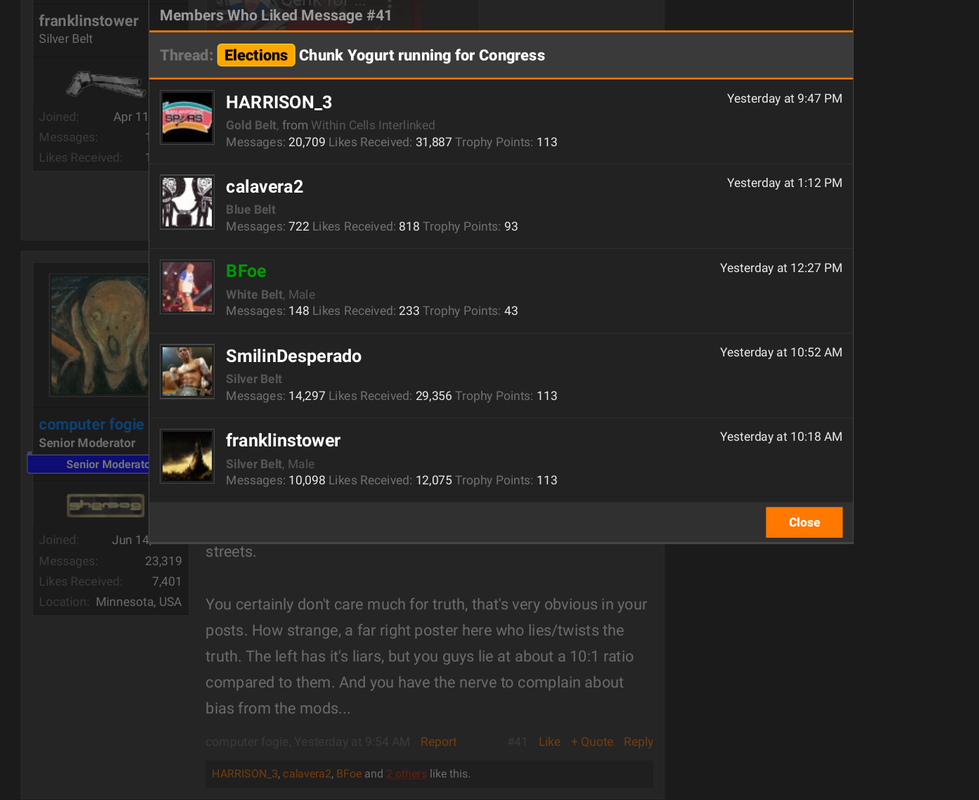Open HARRISON_3's profile via username
Image resolution: width=979 pixels, height=800 pixels.
pyautogui.click(x=278, y=102)
